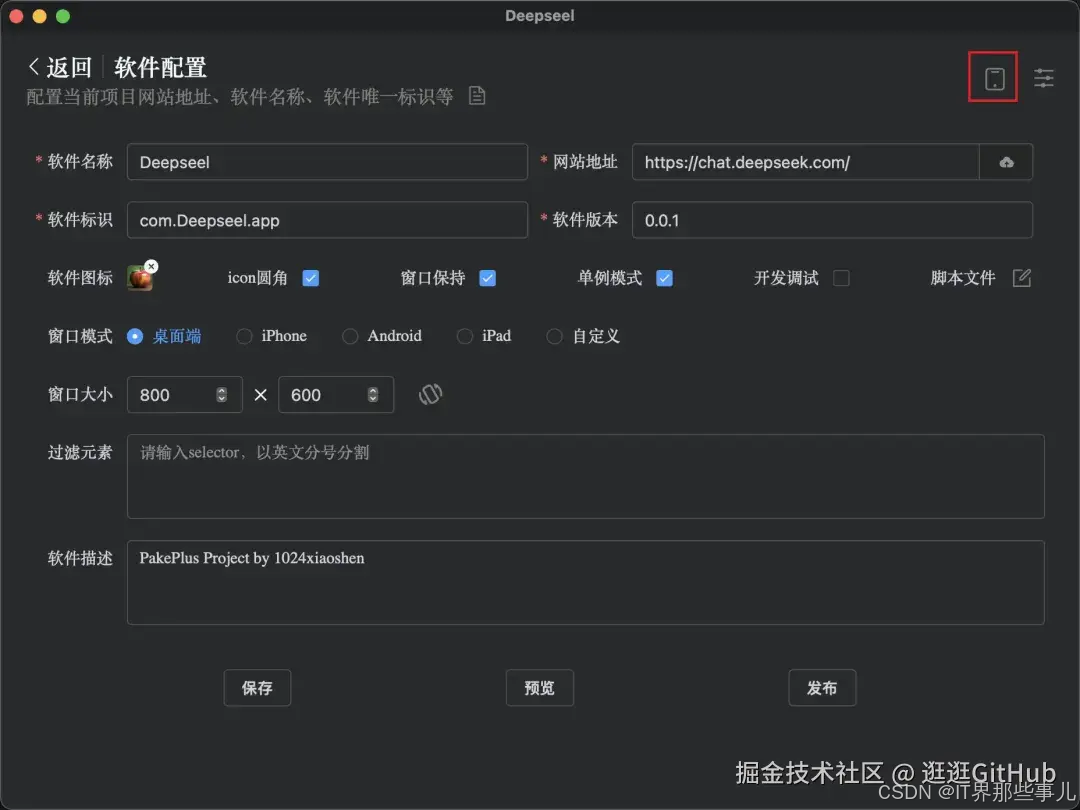Select 桌面端 window mode radio
The width and height of the screenshot is (1080, 810).
coord(135,336)
